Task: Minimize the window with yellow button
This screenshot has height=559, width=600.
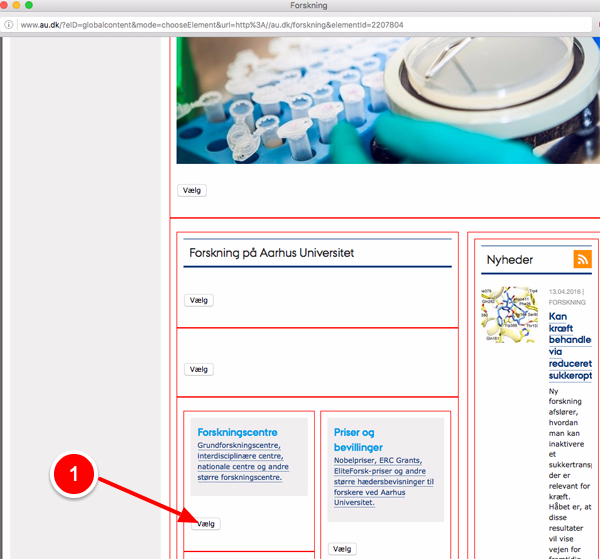Action: click(x=29, y=6)
